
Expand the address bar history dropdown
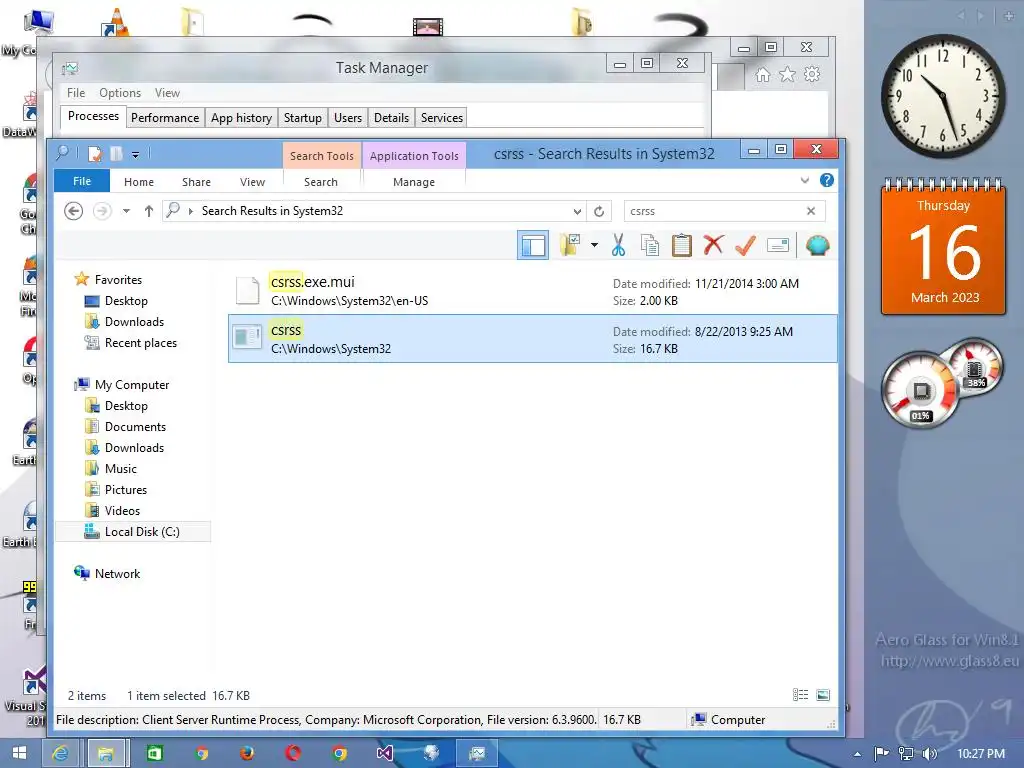click(577, 211)
